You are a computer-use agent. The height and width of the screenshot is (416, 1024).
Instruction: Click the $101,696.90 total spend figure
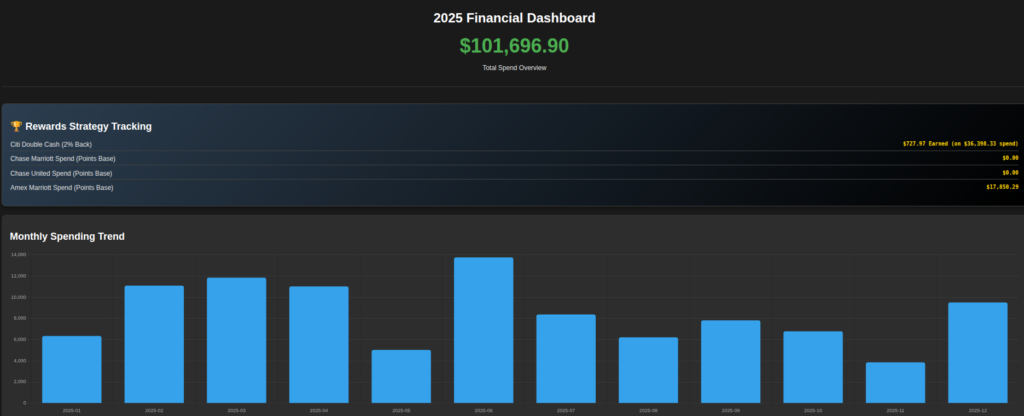pos(512,46)
